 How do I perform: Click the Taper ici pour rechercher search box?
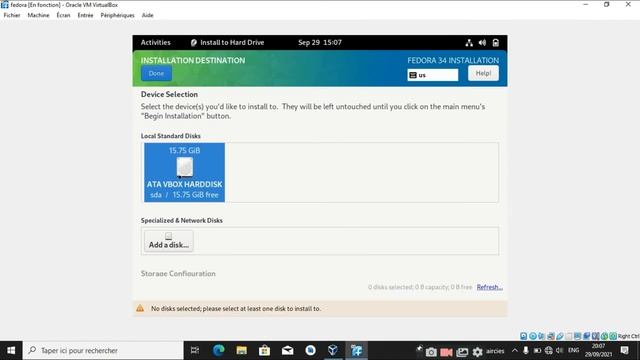click(x=103, y=351)
